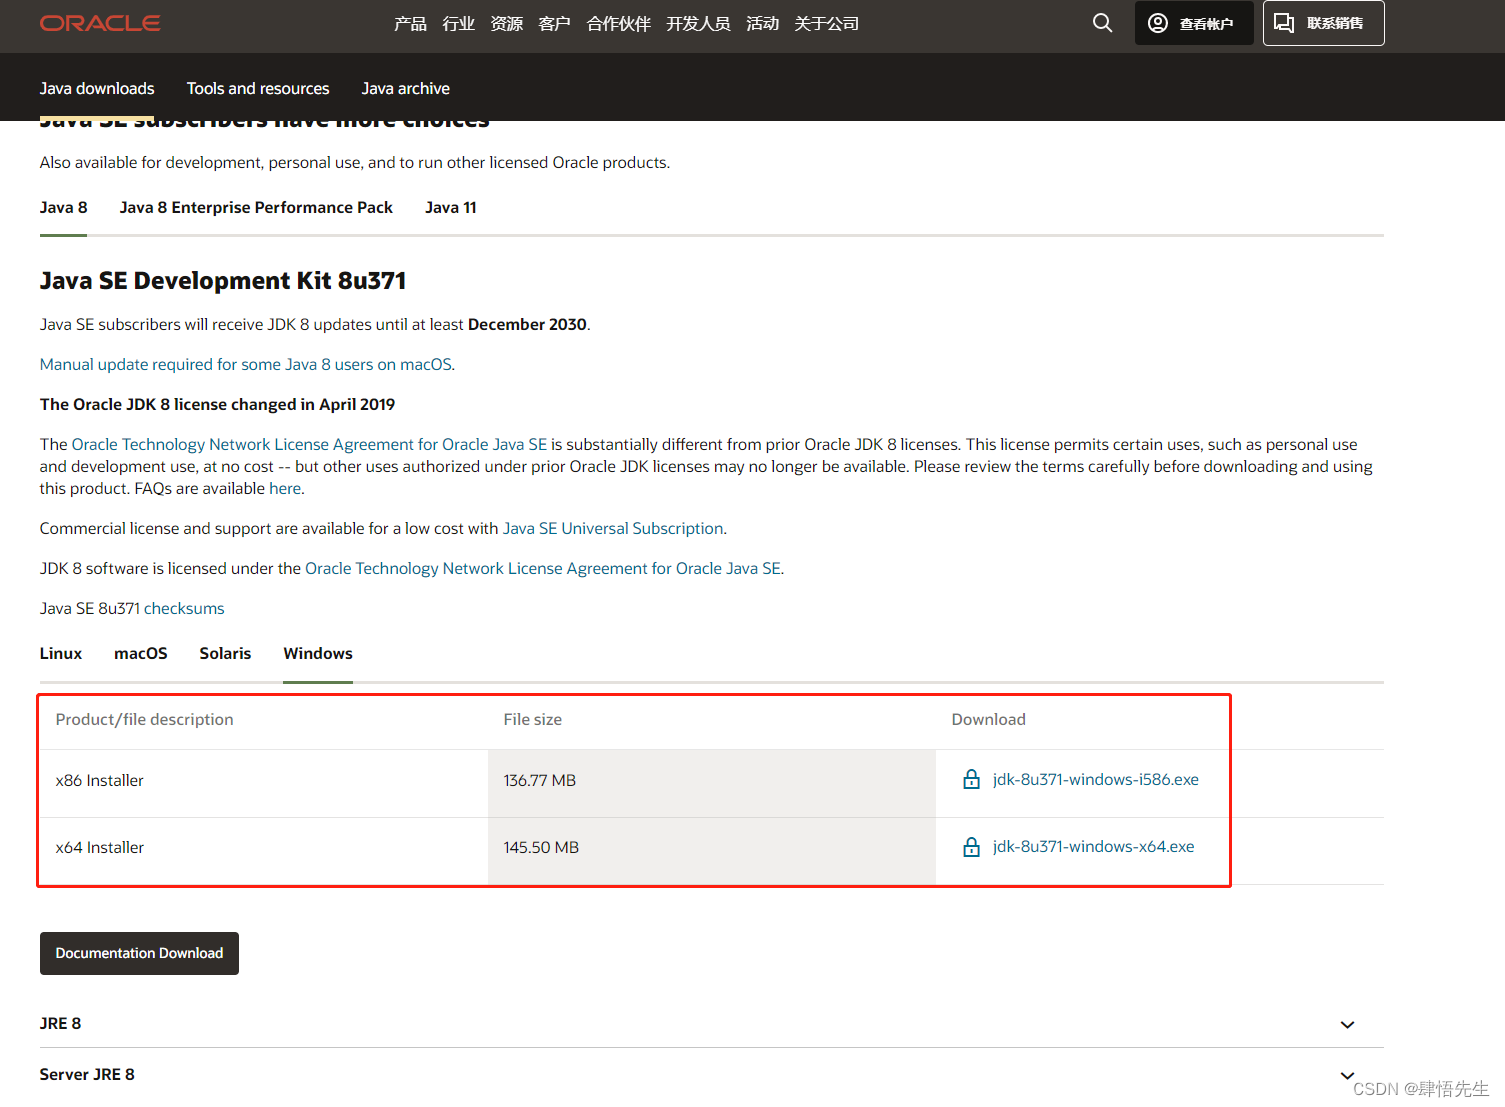Open the Java archive section
Image resolution: width=1505 pixels, height=1107 pixels.
[405, 88]
